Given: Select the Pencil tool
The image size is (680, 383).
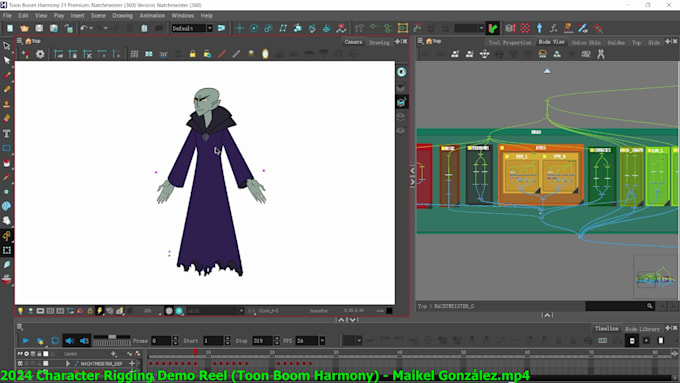Looking at the screenshot, I should [7, 89].
